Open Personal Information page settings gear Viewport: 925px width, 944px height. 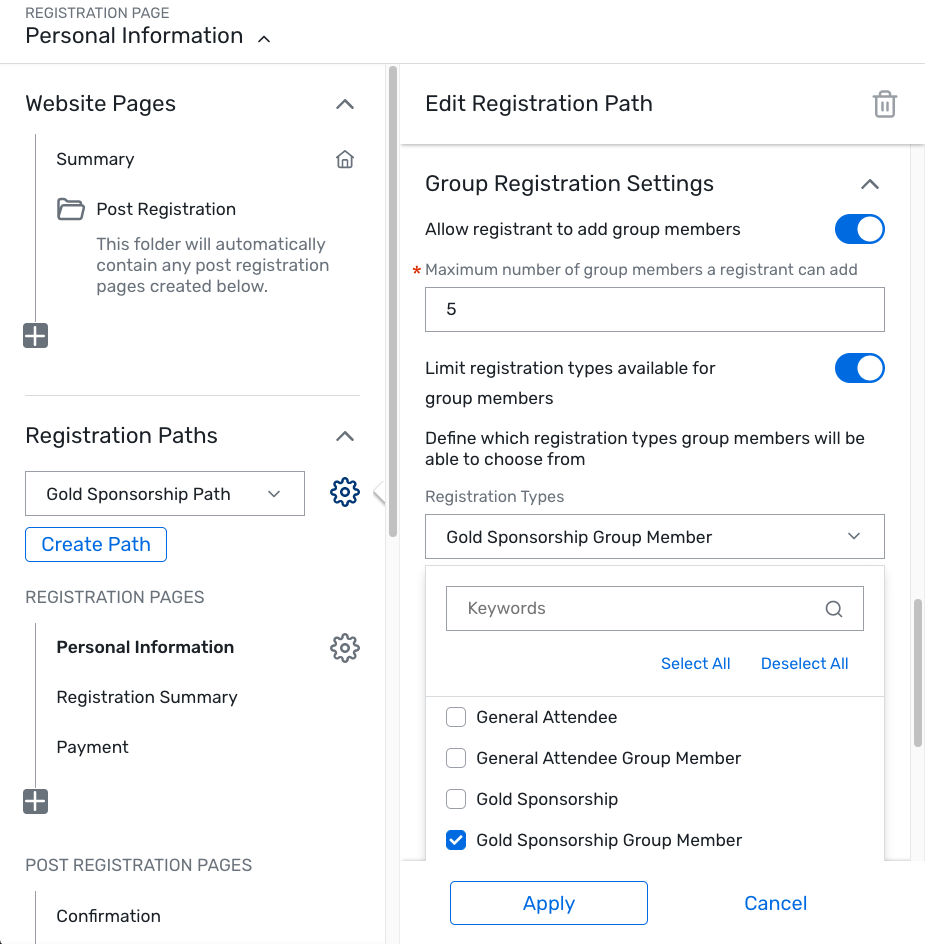point(345,648)
